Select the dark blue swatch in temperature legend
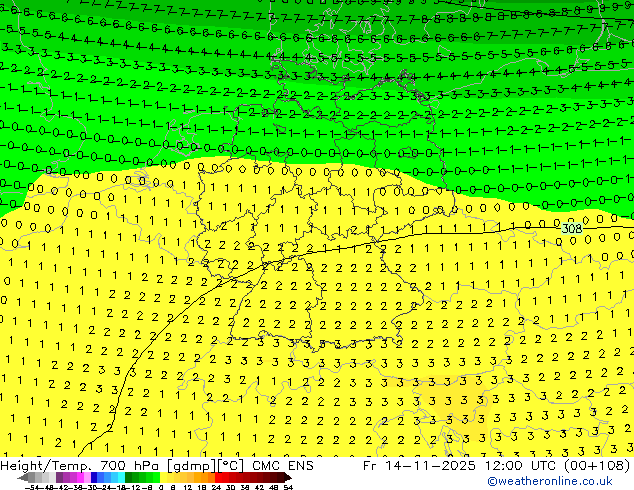The width and height of the screenshot is (634, 490). (94, 478)
